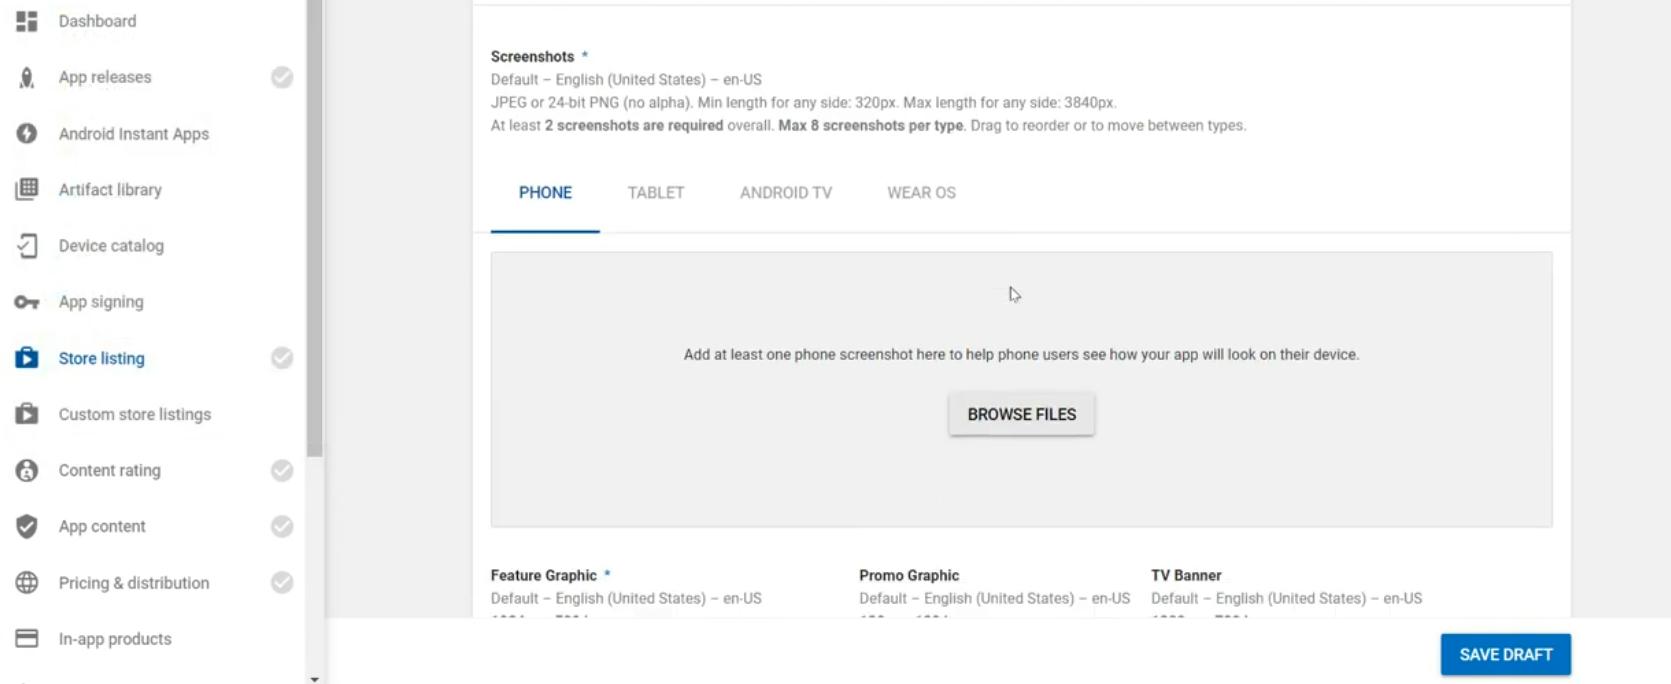Click the SAVE DRAFT button
Viewport: 1671px width, 684px height.
1505,655
